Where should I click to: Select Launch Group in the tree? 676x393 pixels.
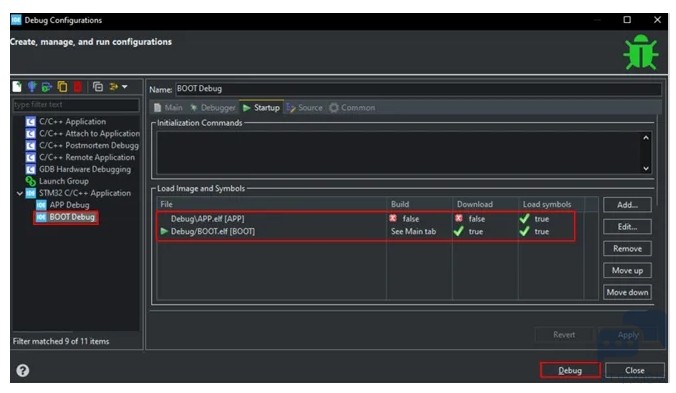(x=64, y=181)
